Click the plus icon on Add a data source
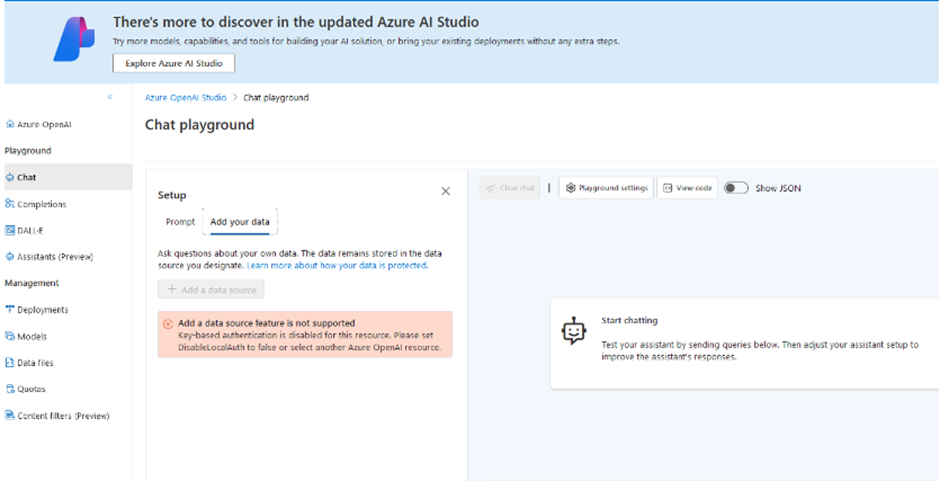Screen dimensions: 940x481 (x=171, y=290)
